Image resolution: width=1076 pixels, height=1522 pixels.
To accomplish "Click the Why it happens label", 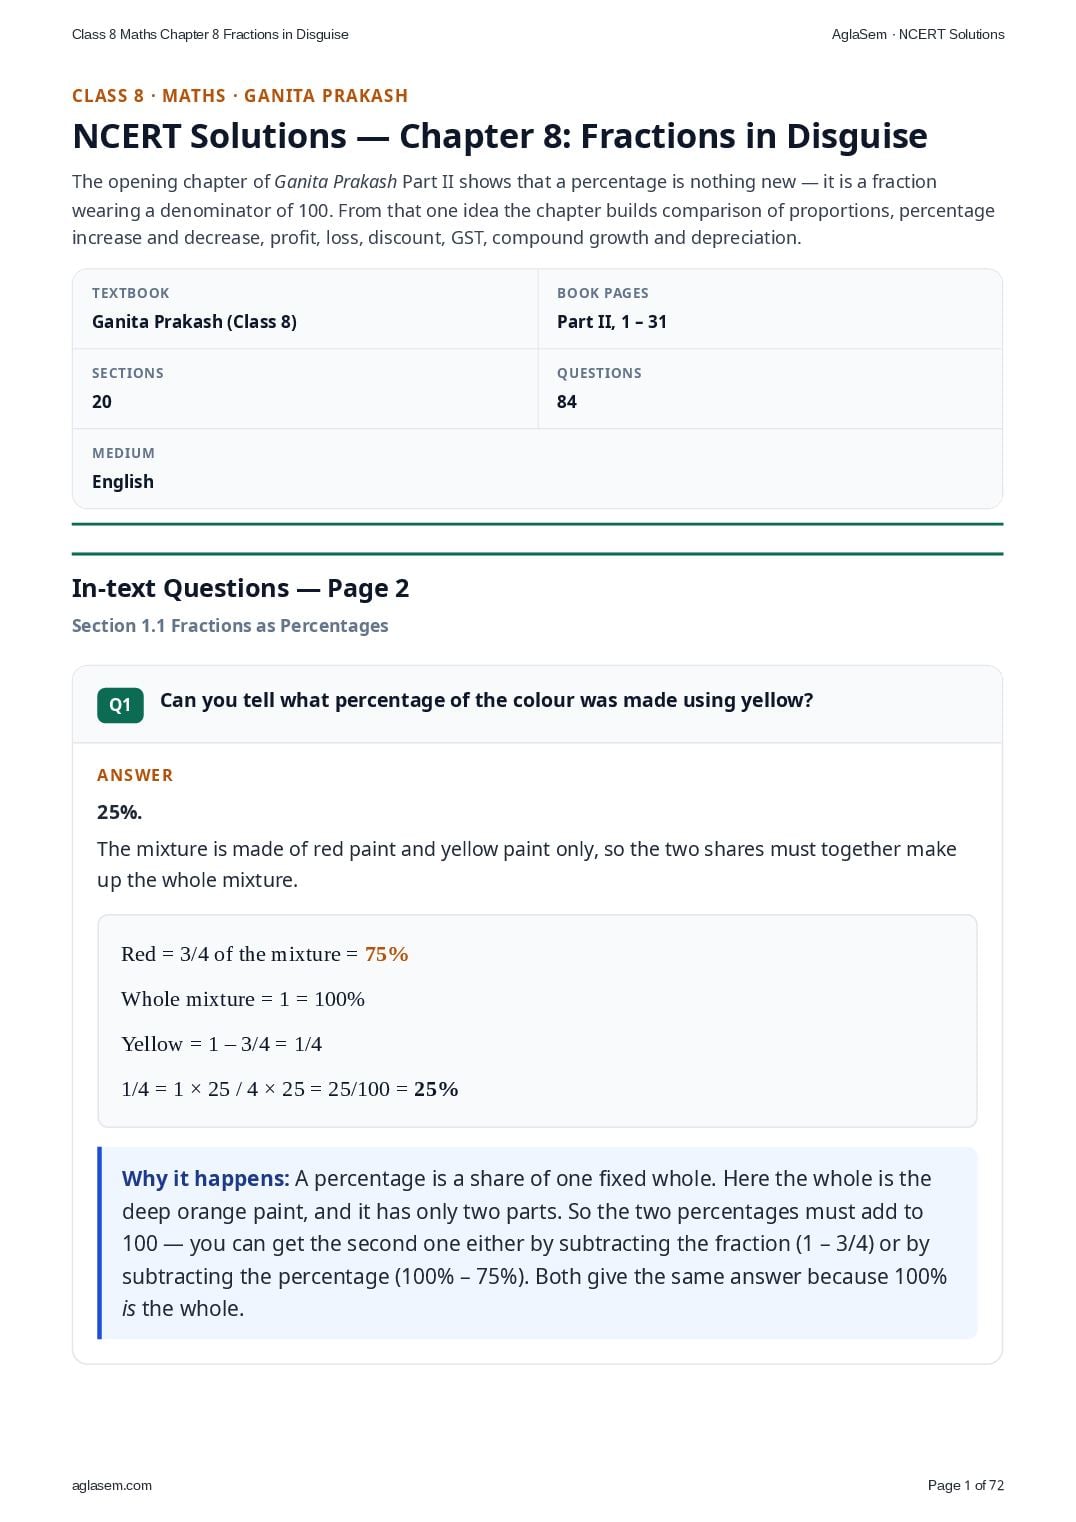I will click(x=206, y=1179).
